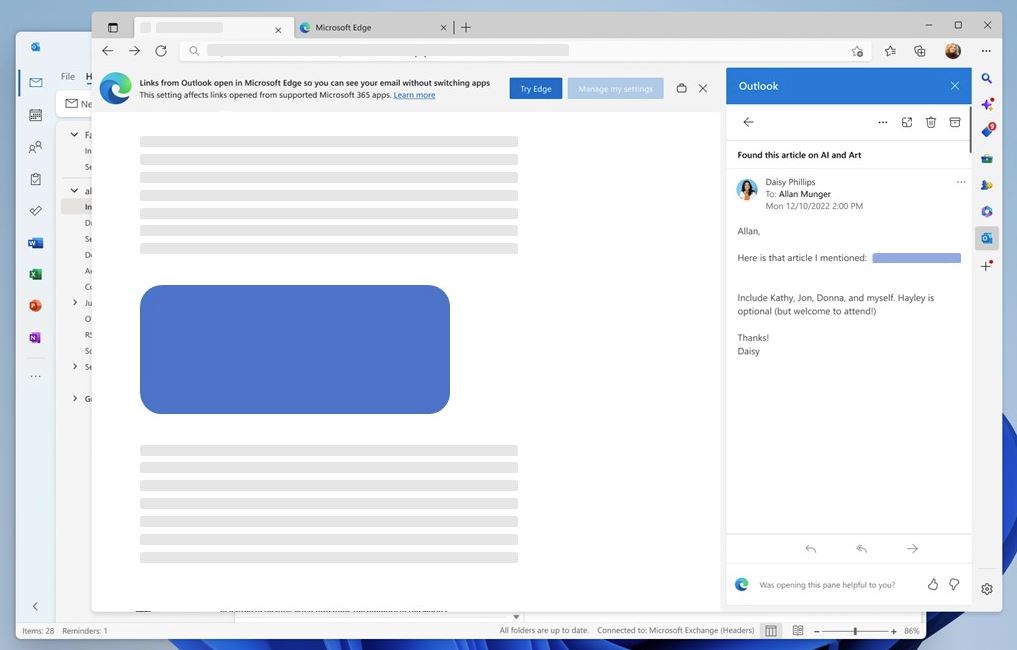The height and width of the screenshot is (650, 1017).
Task: Close the Outlook side pane
Action: click(955, 86)
